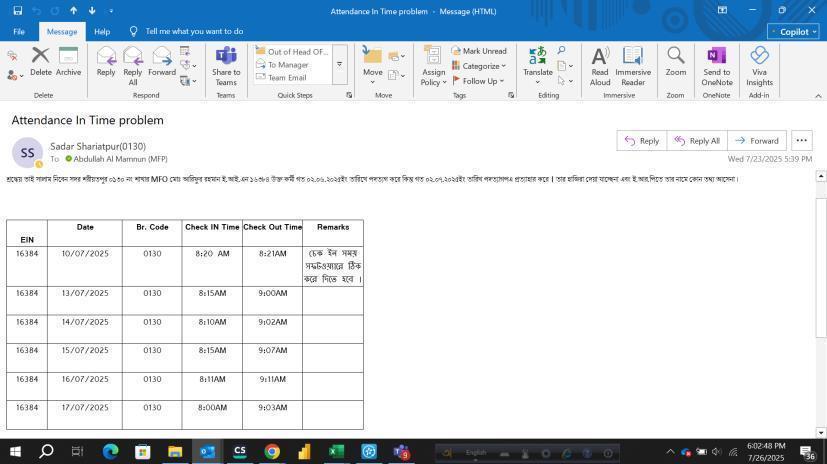The height and width of the screenshot is (464, 827).
Task: Mark the message as Unread
Action: [479, 51]
